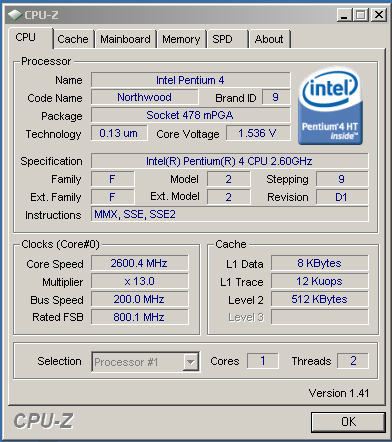This screenshot has height=442, width=392.
Task: Click the Intel Pentium 4 HT logo
Action: click(330, 106)
